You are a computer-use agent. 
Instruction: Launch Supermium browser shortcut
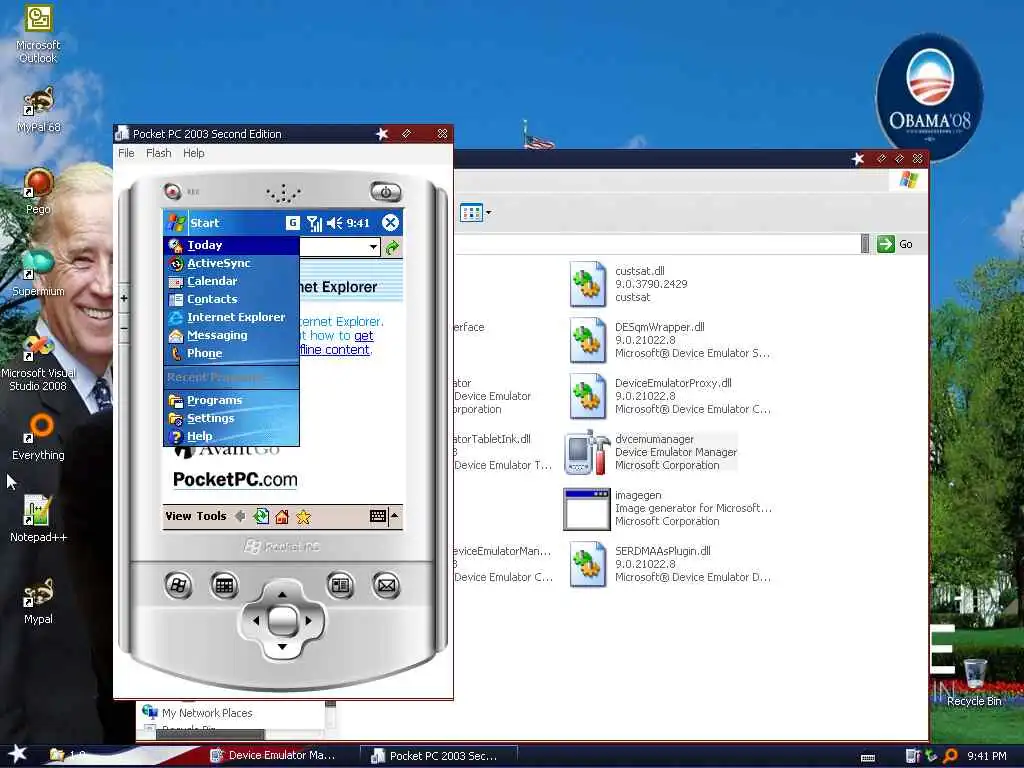point(38,272)
